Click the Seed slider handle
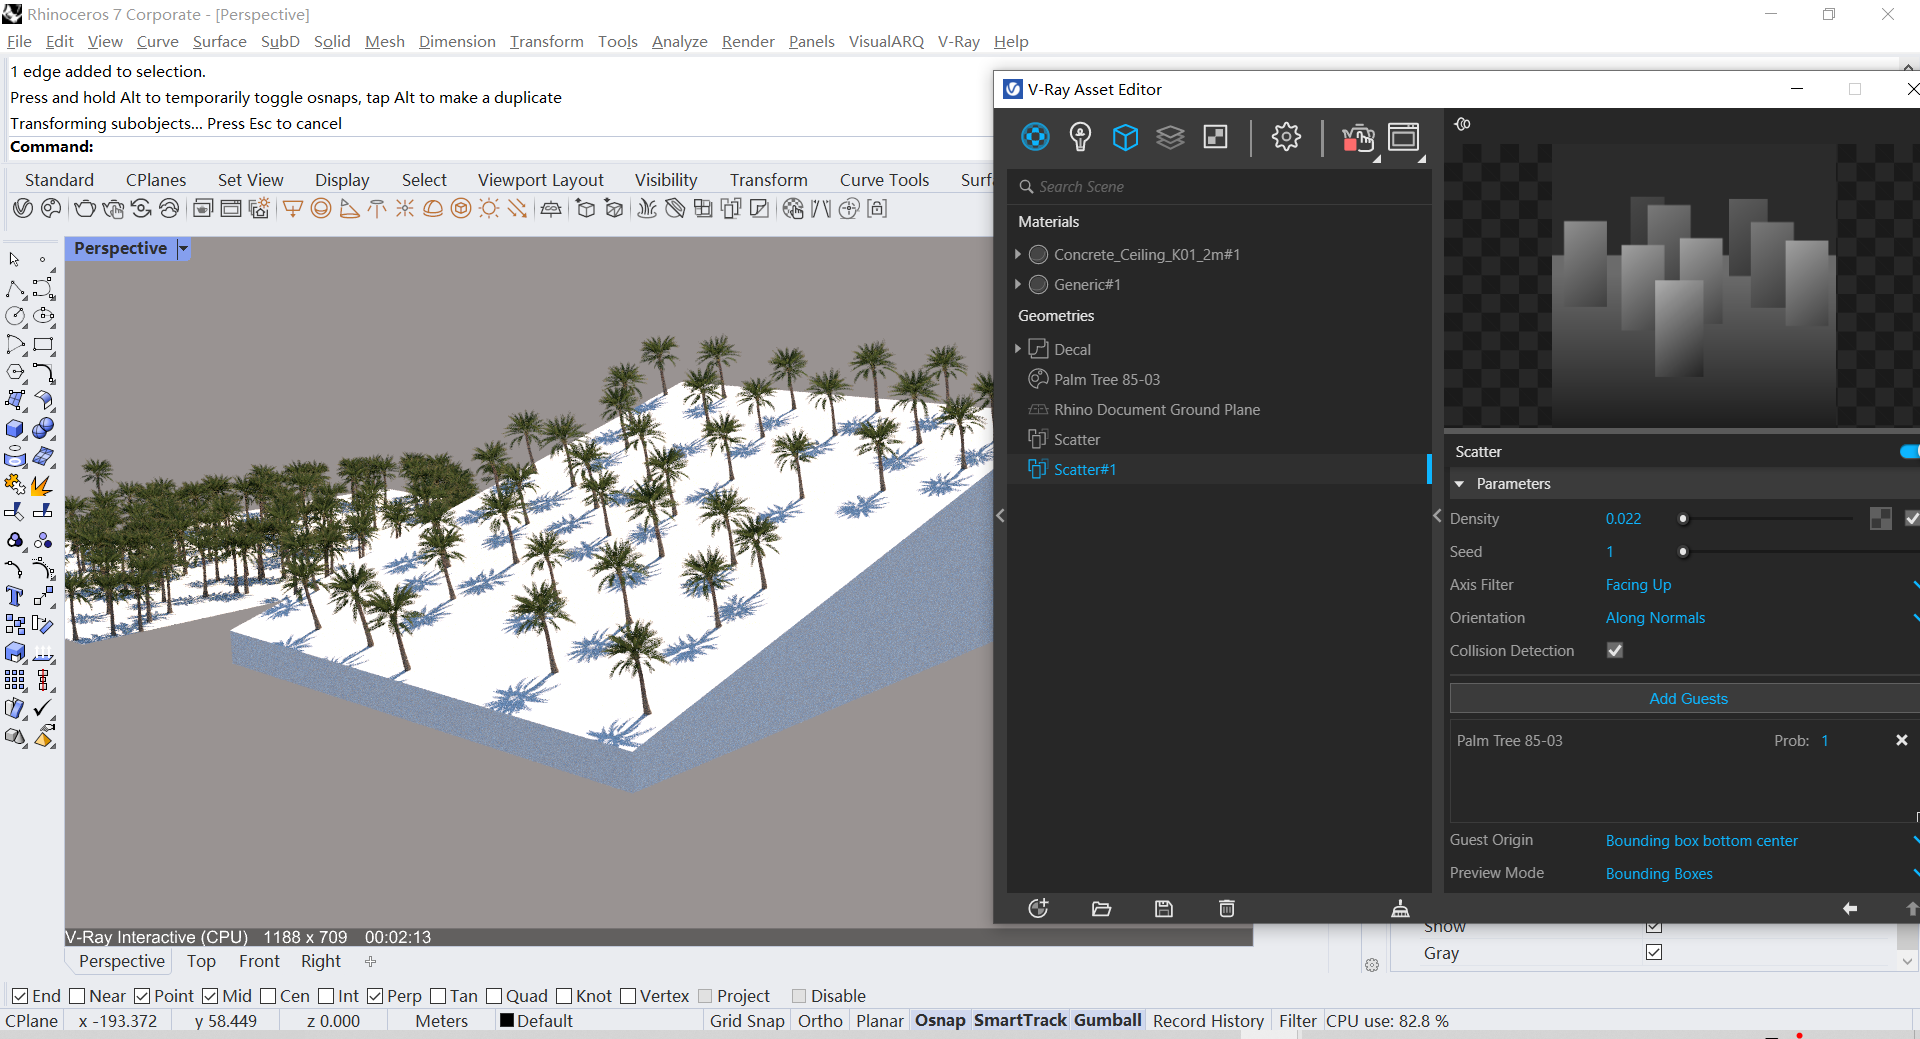This screenshot has height=1039, width=1920. tap(1683, 551)
